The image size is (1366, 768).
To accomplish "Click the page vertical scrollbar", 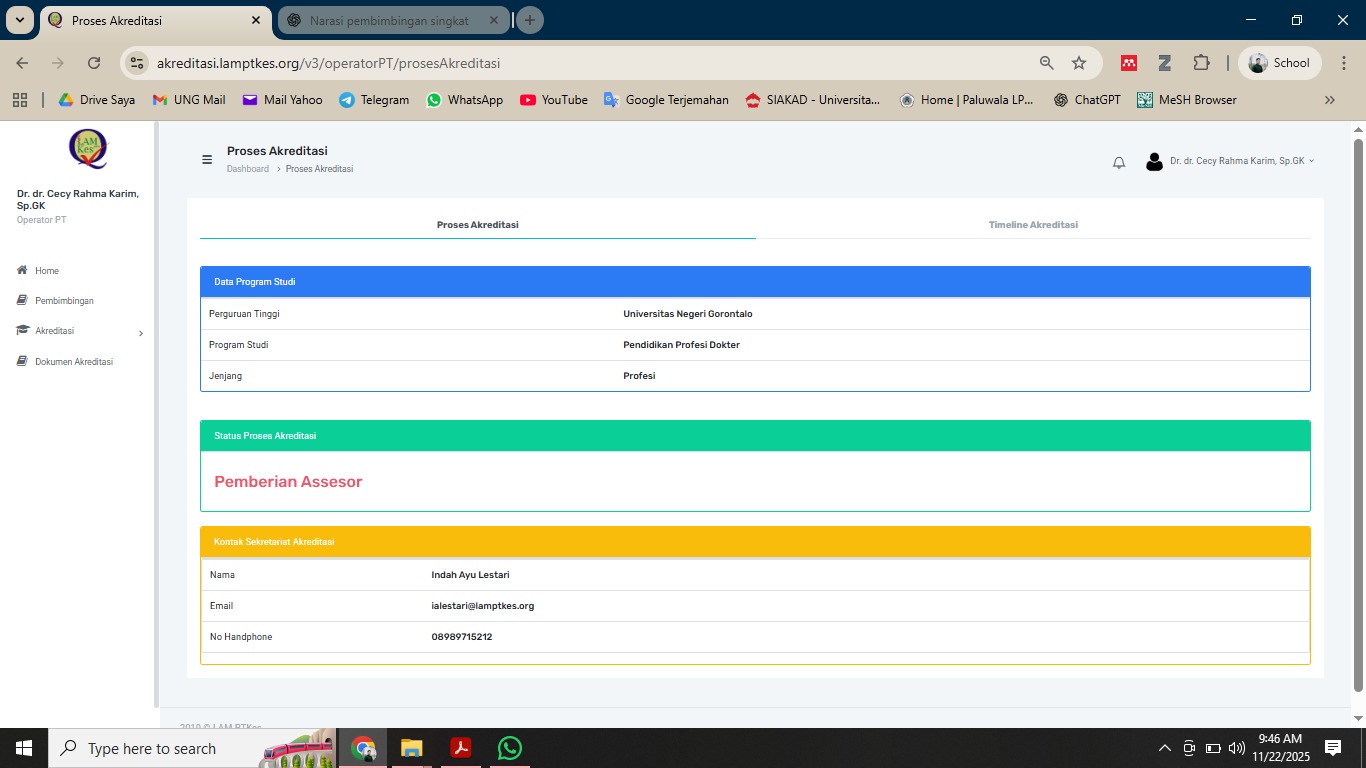I will (x=1359, y=415).
